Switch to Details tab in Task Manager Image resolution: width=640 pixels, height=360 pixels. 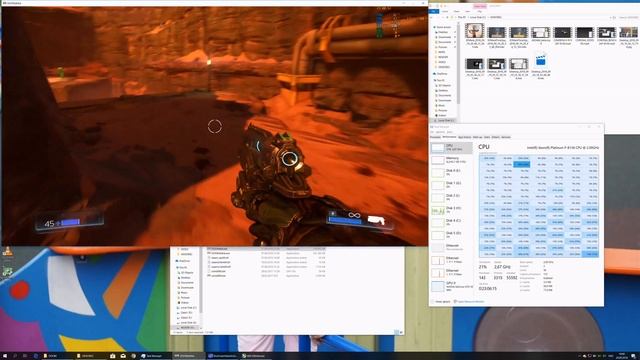click(x=496, y=137)
